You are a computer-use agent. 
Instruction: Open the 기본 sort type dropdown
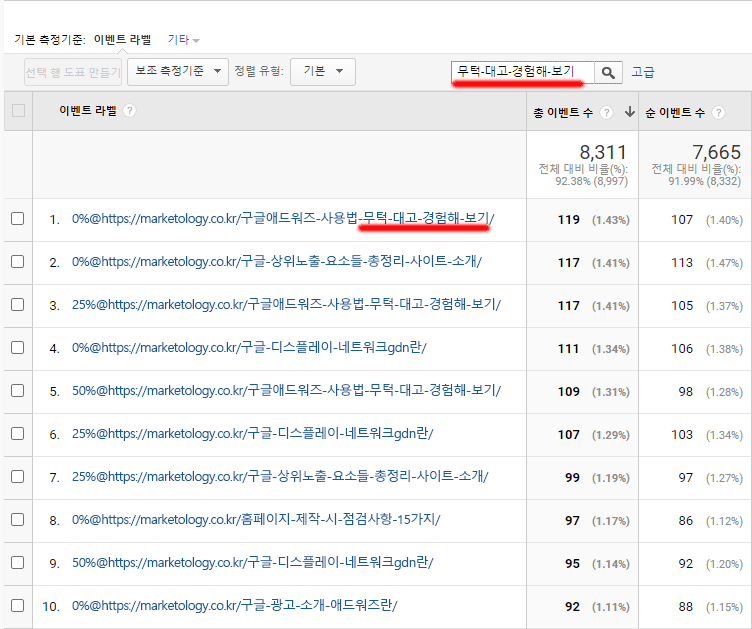[x=322, y=71]
